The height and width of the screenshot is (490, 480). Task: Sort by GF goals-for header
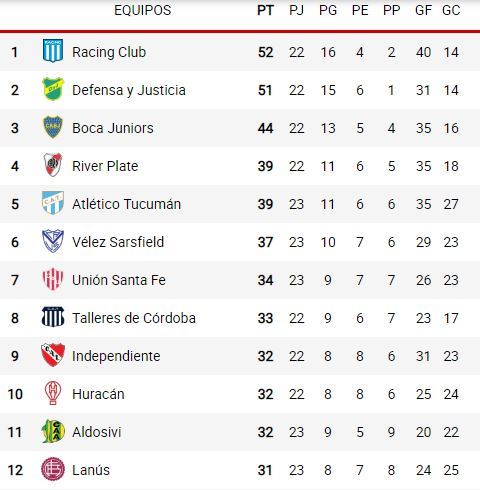pos(423,10)
